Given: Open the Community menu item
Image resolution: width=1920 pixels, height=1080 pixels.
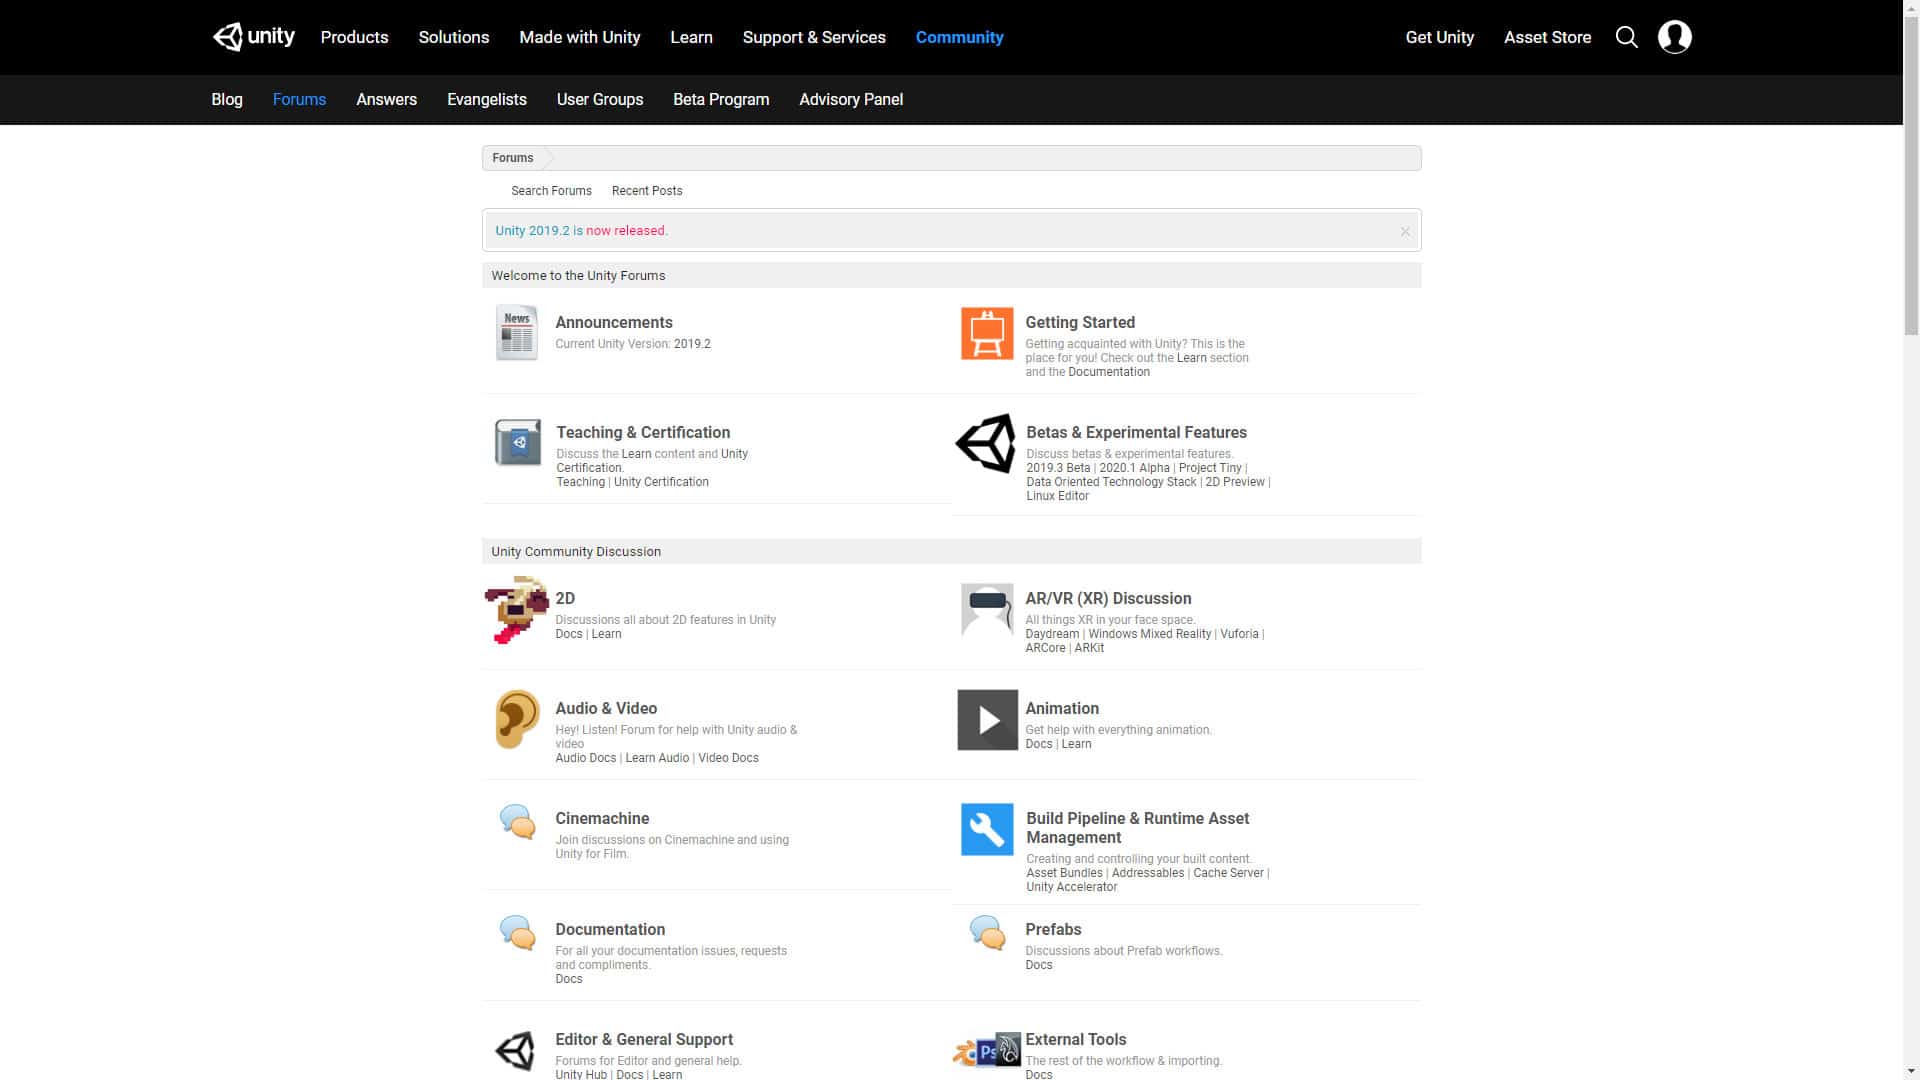Looking at the screenshot, I should point(959,37).
